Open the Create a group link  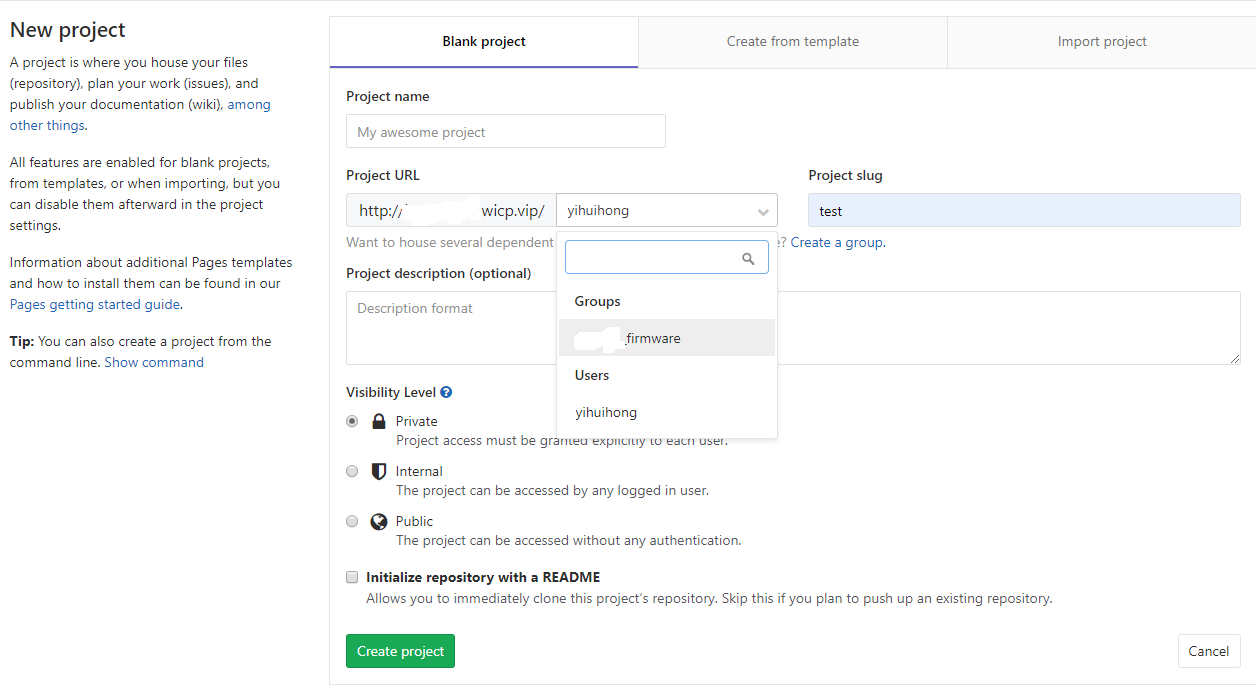tap(837, 242)
